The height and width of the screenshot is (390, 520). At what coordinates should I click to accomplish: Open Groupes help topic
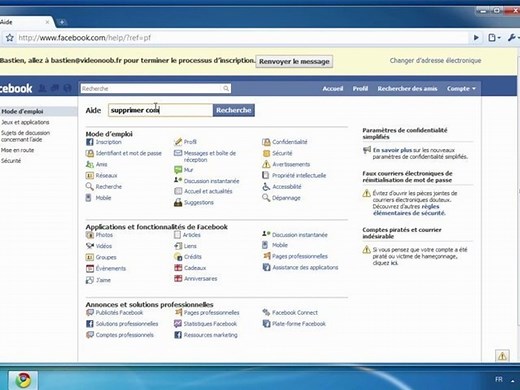pos(106,257)
